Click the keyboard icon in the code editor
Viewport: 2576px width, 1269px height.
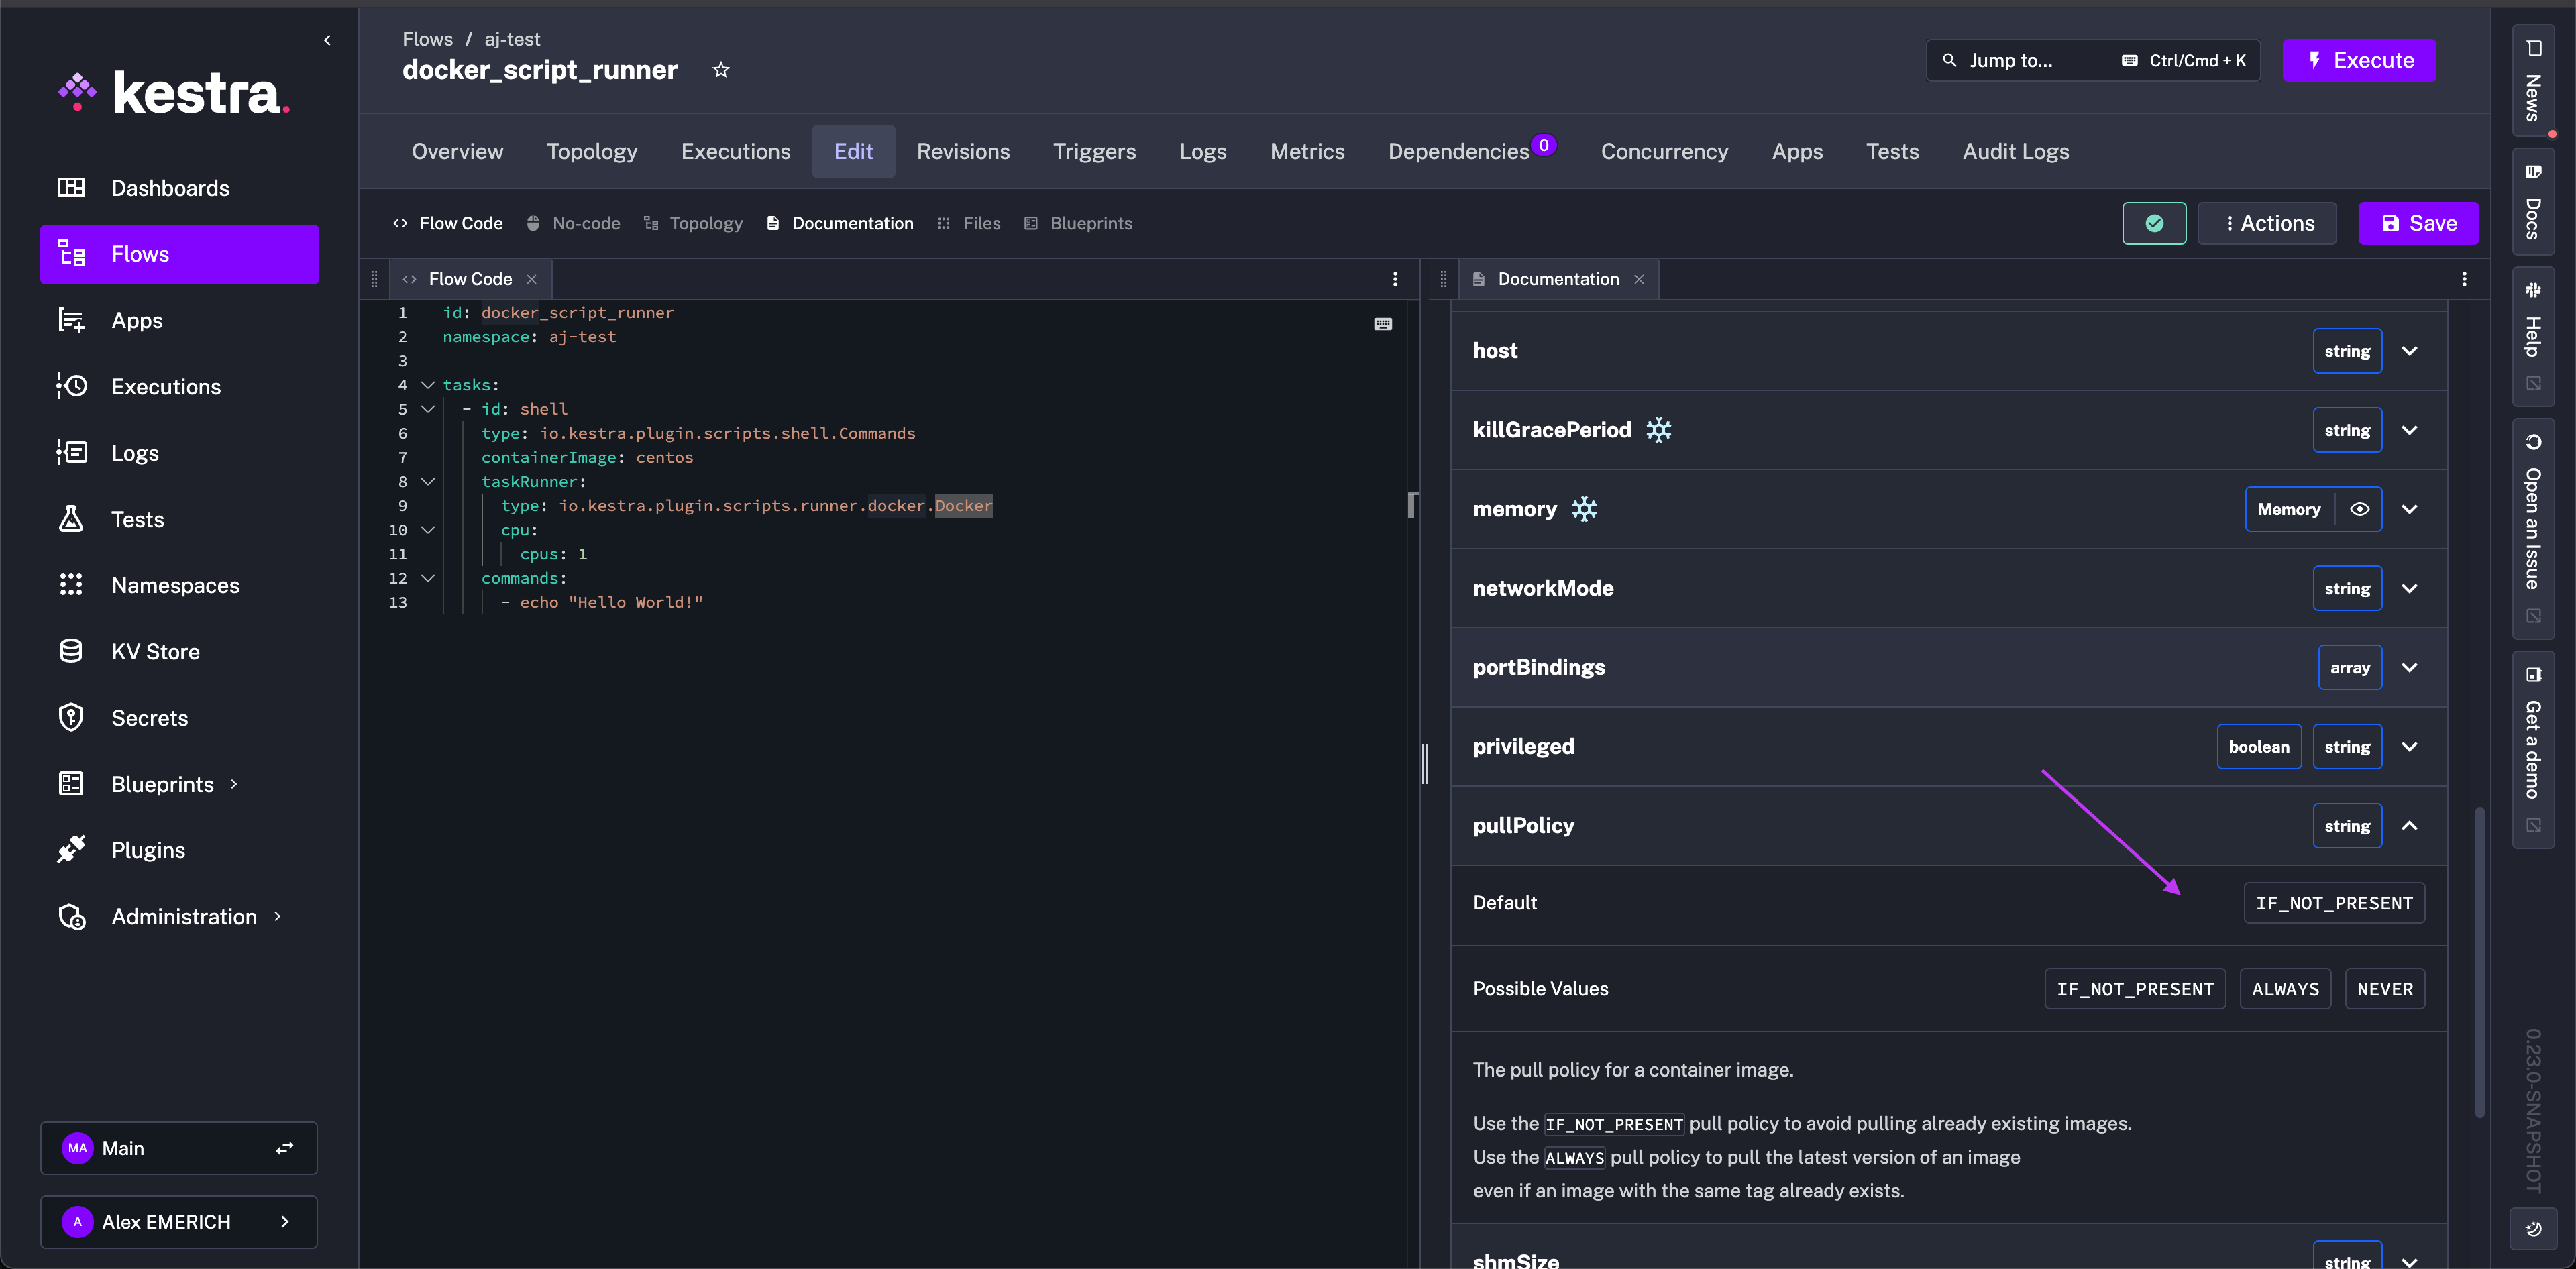pos(1383,323)
